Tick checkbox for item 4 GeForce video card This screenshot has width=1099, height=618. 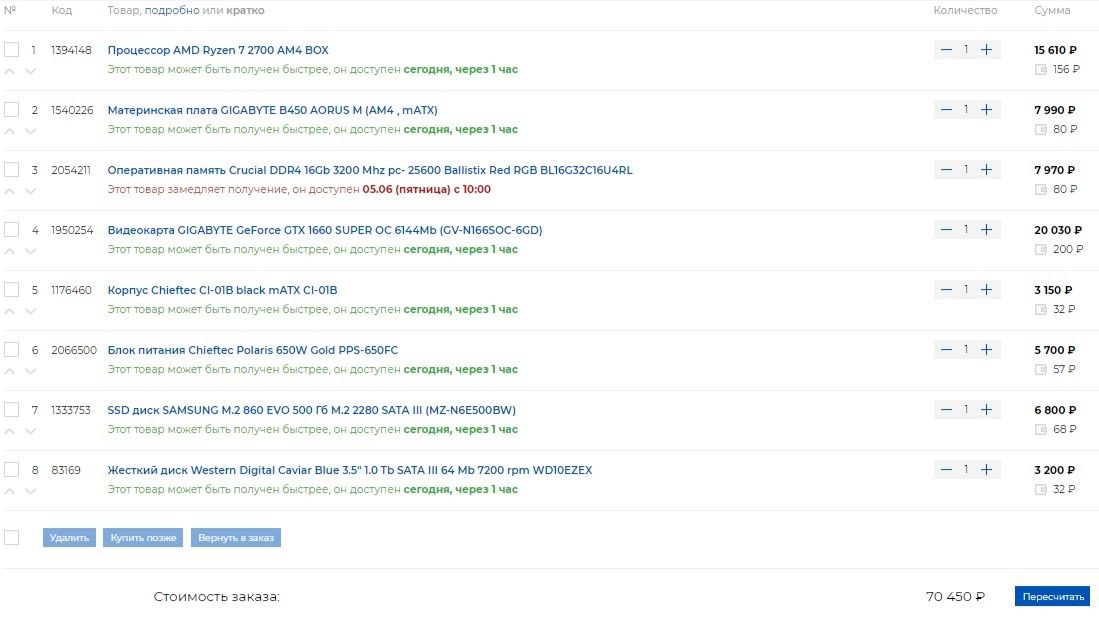click(x=11, y=230)
